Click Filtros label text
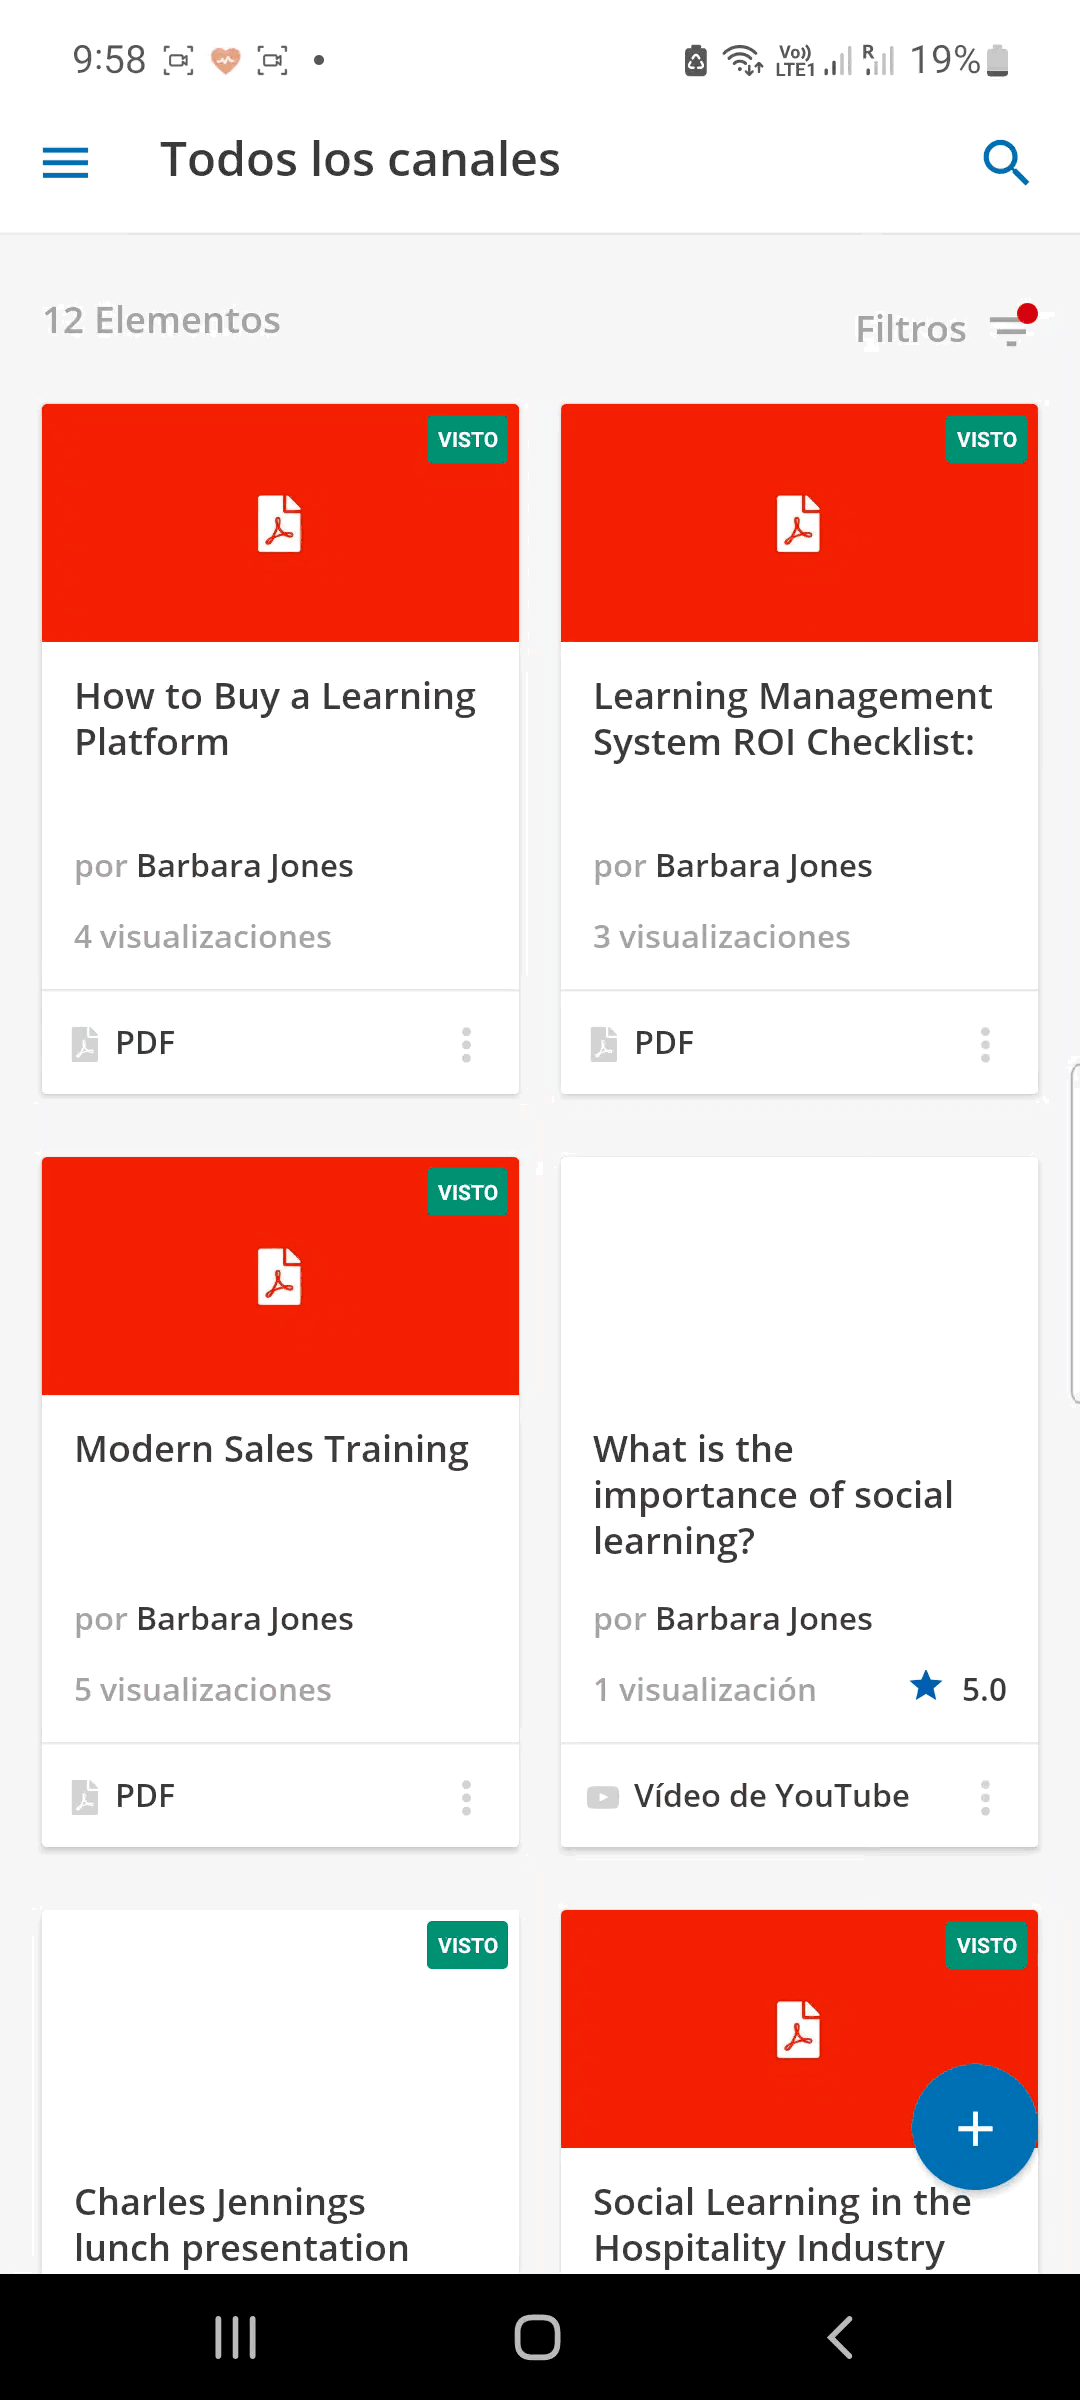 tap(911, 329)
